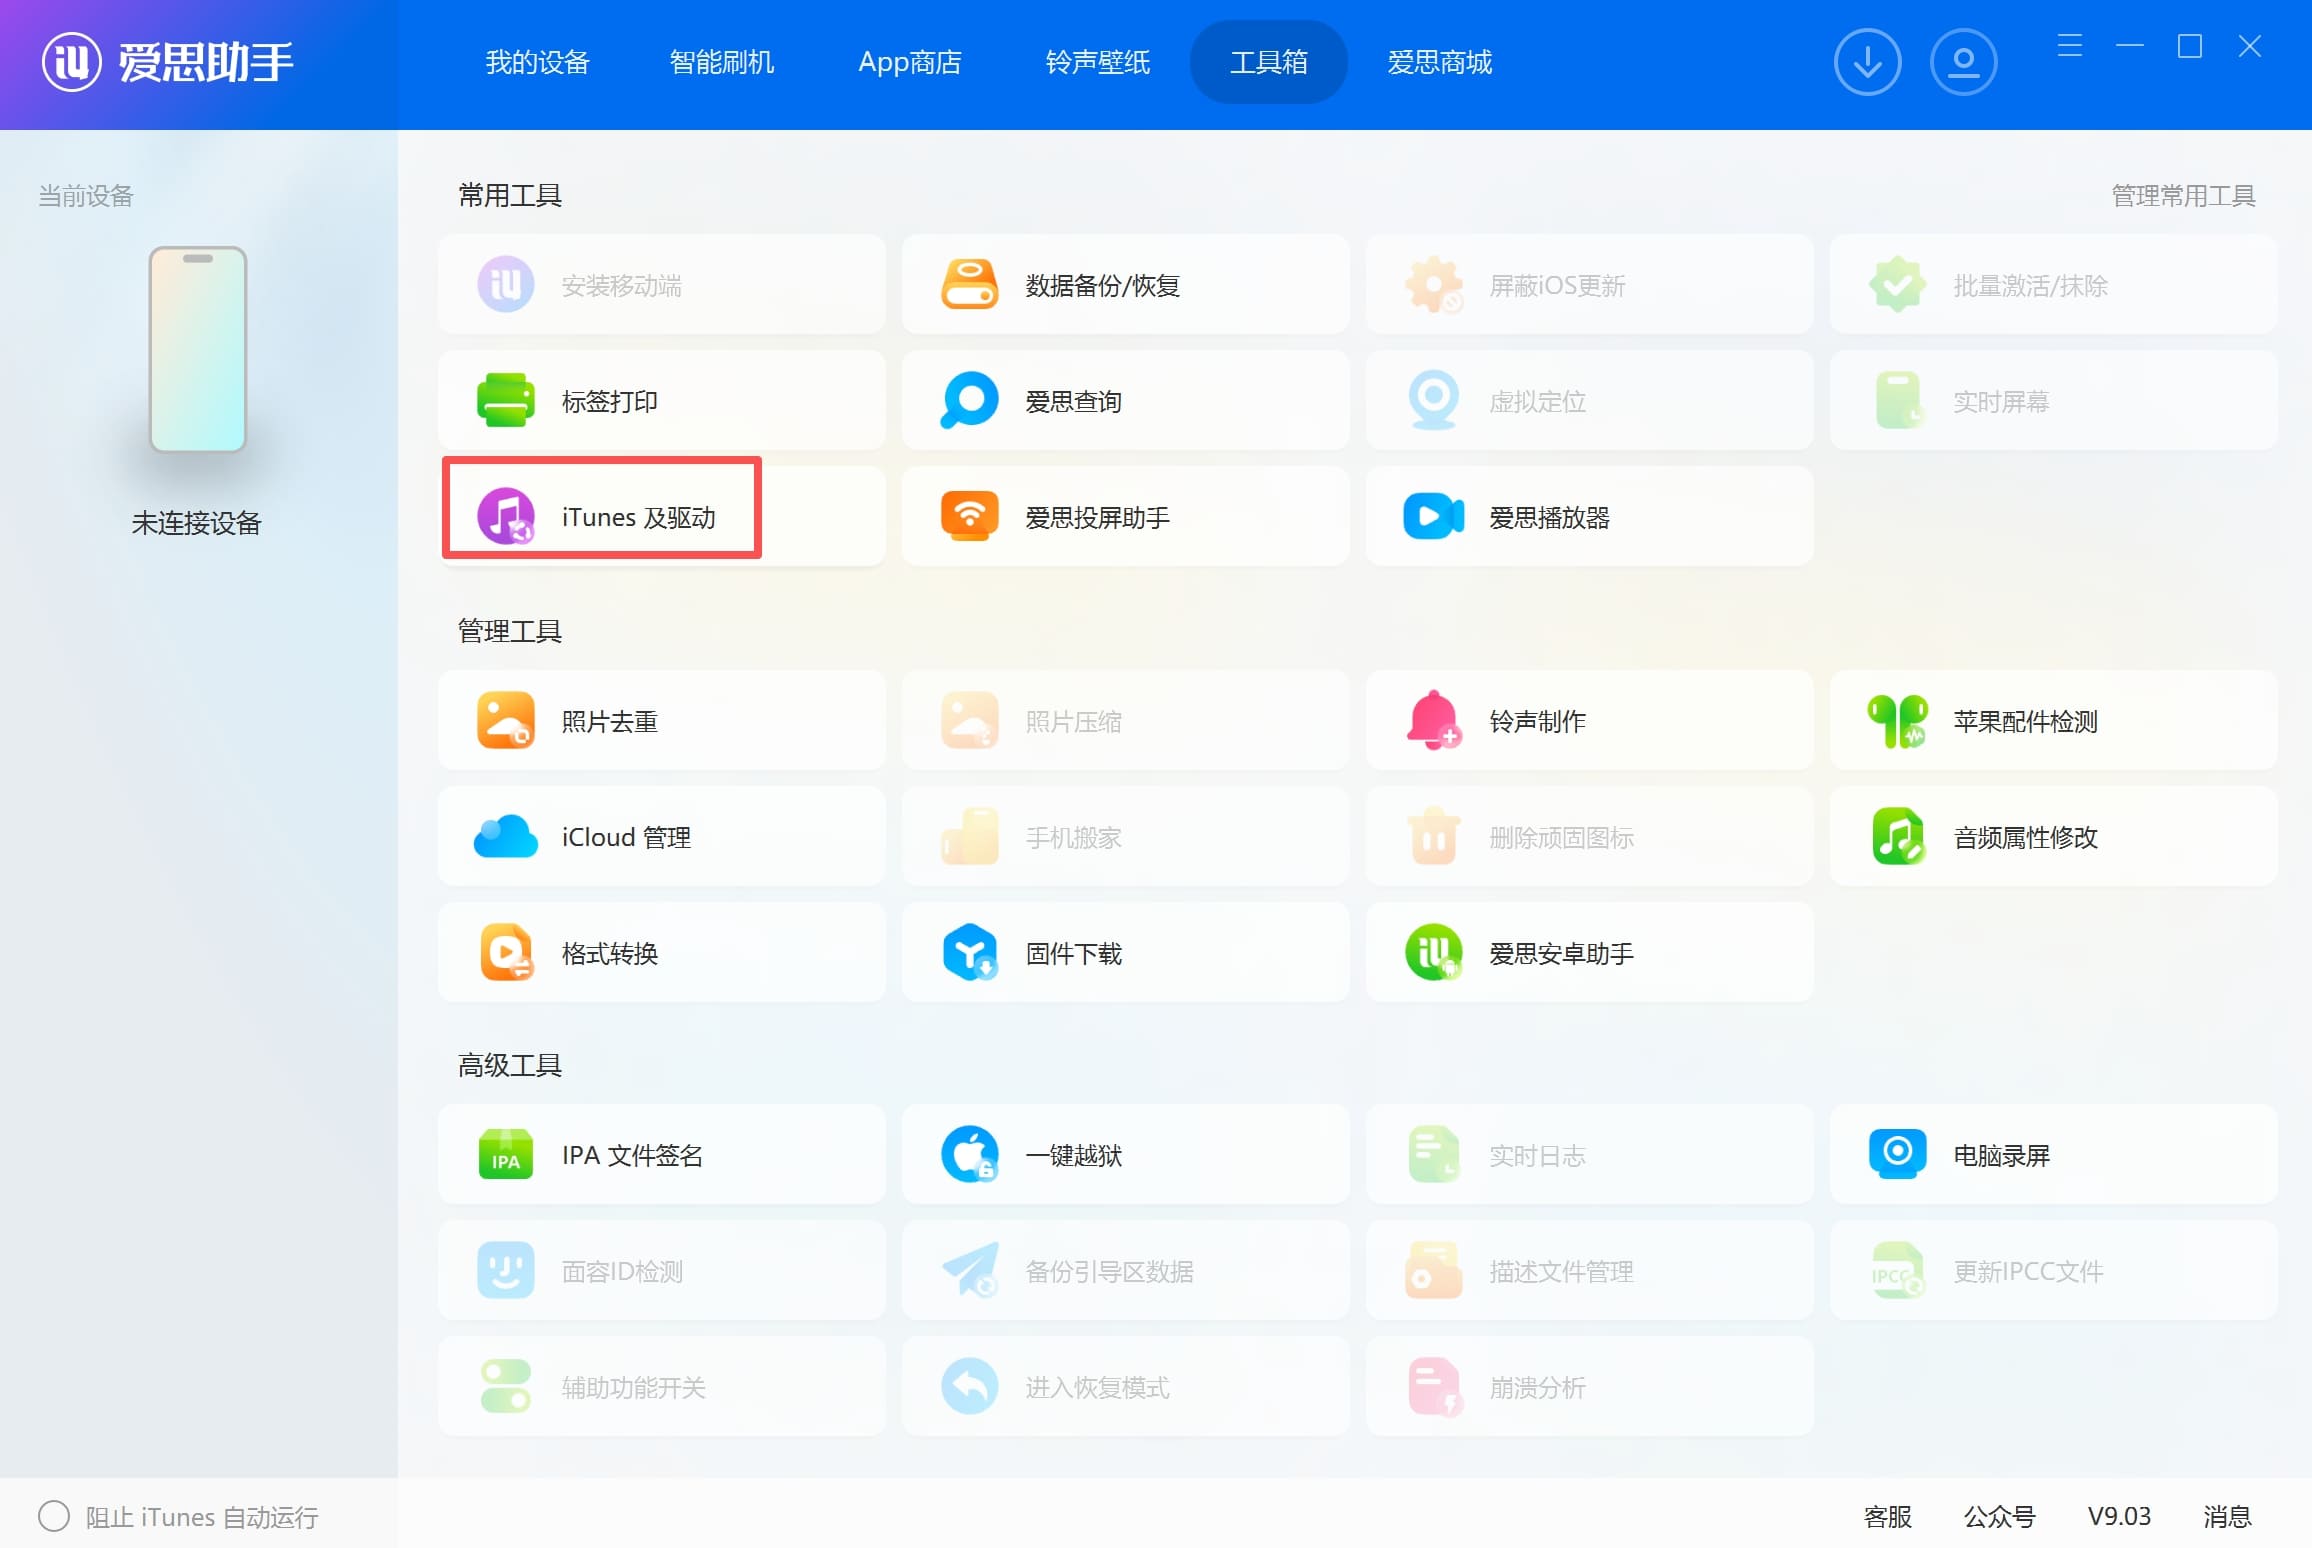
Task: Open 爱思查询 magnifier icon
Action: (969, 401)
